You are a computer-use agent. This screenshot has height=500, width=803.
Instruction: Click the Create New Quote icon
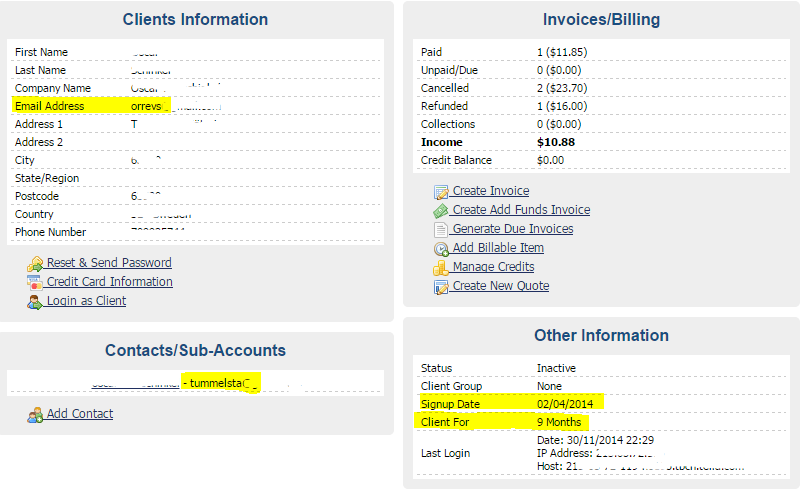point(441,287)
